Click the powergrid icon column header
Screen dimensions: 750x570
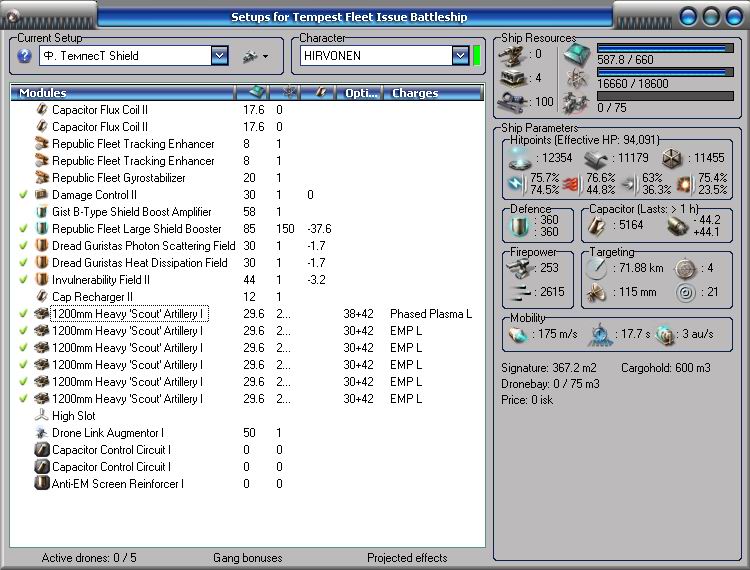click(285, 93)
